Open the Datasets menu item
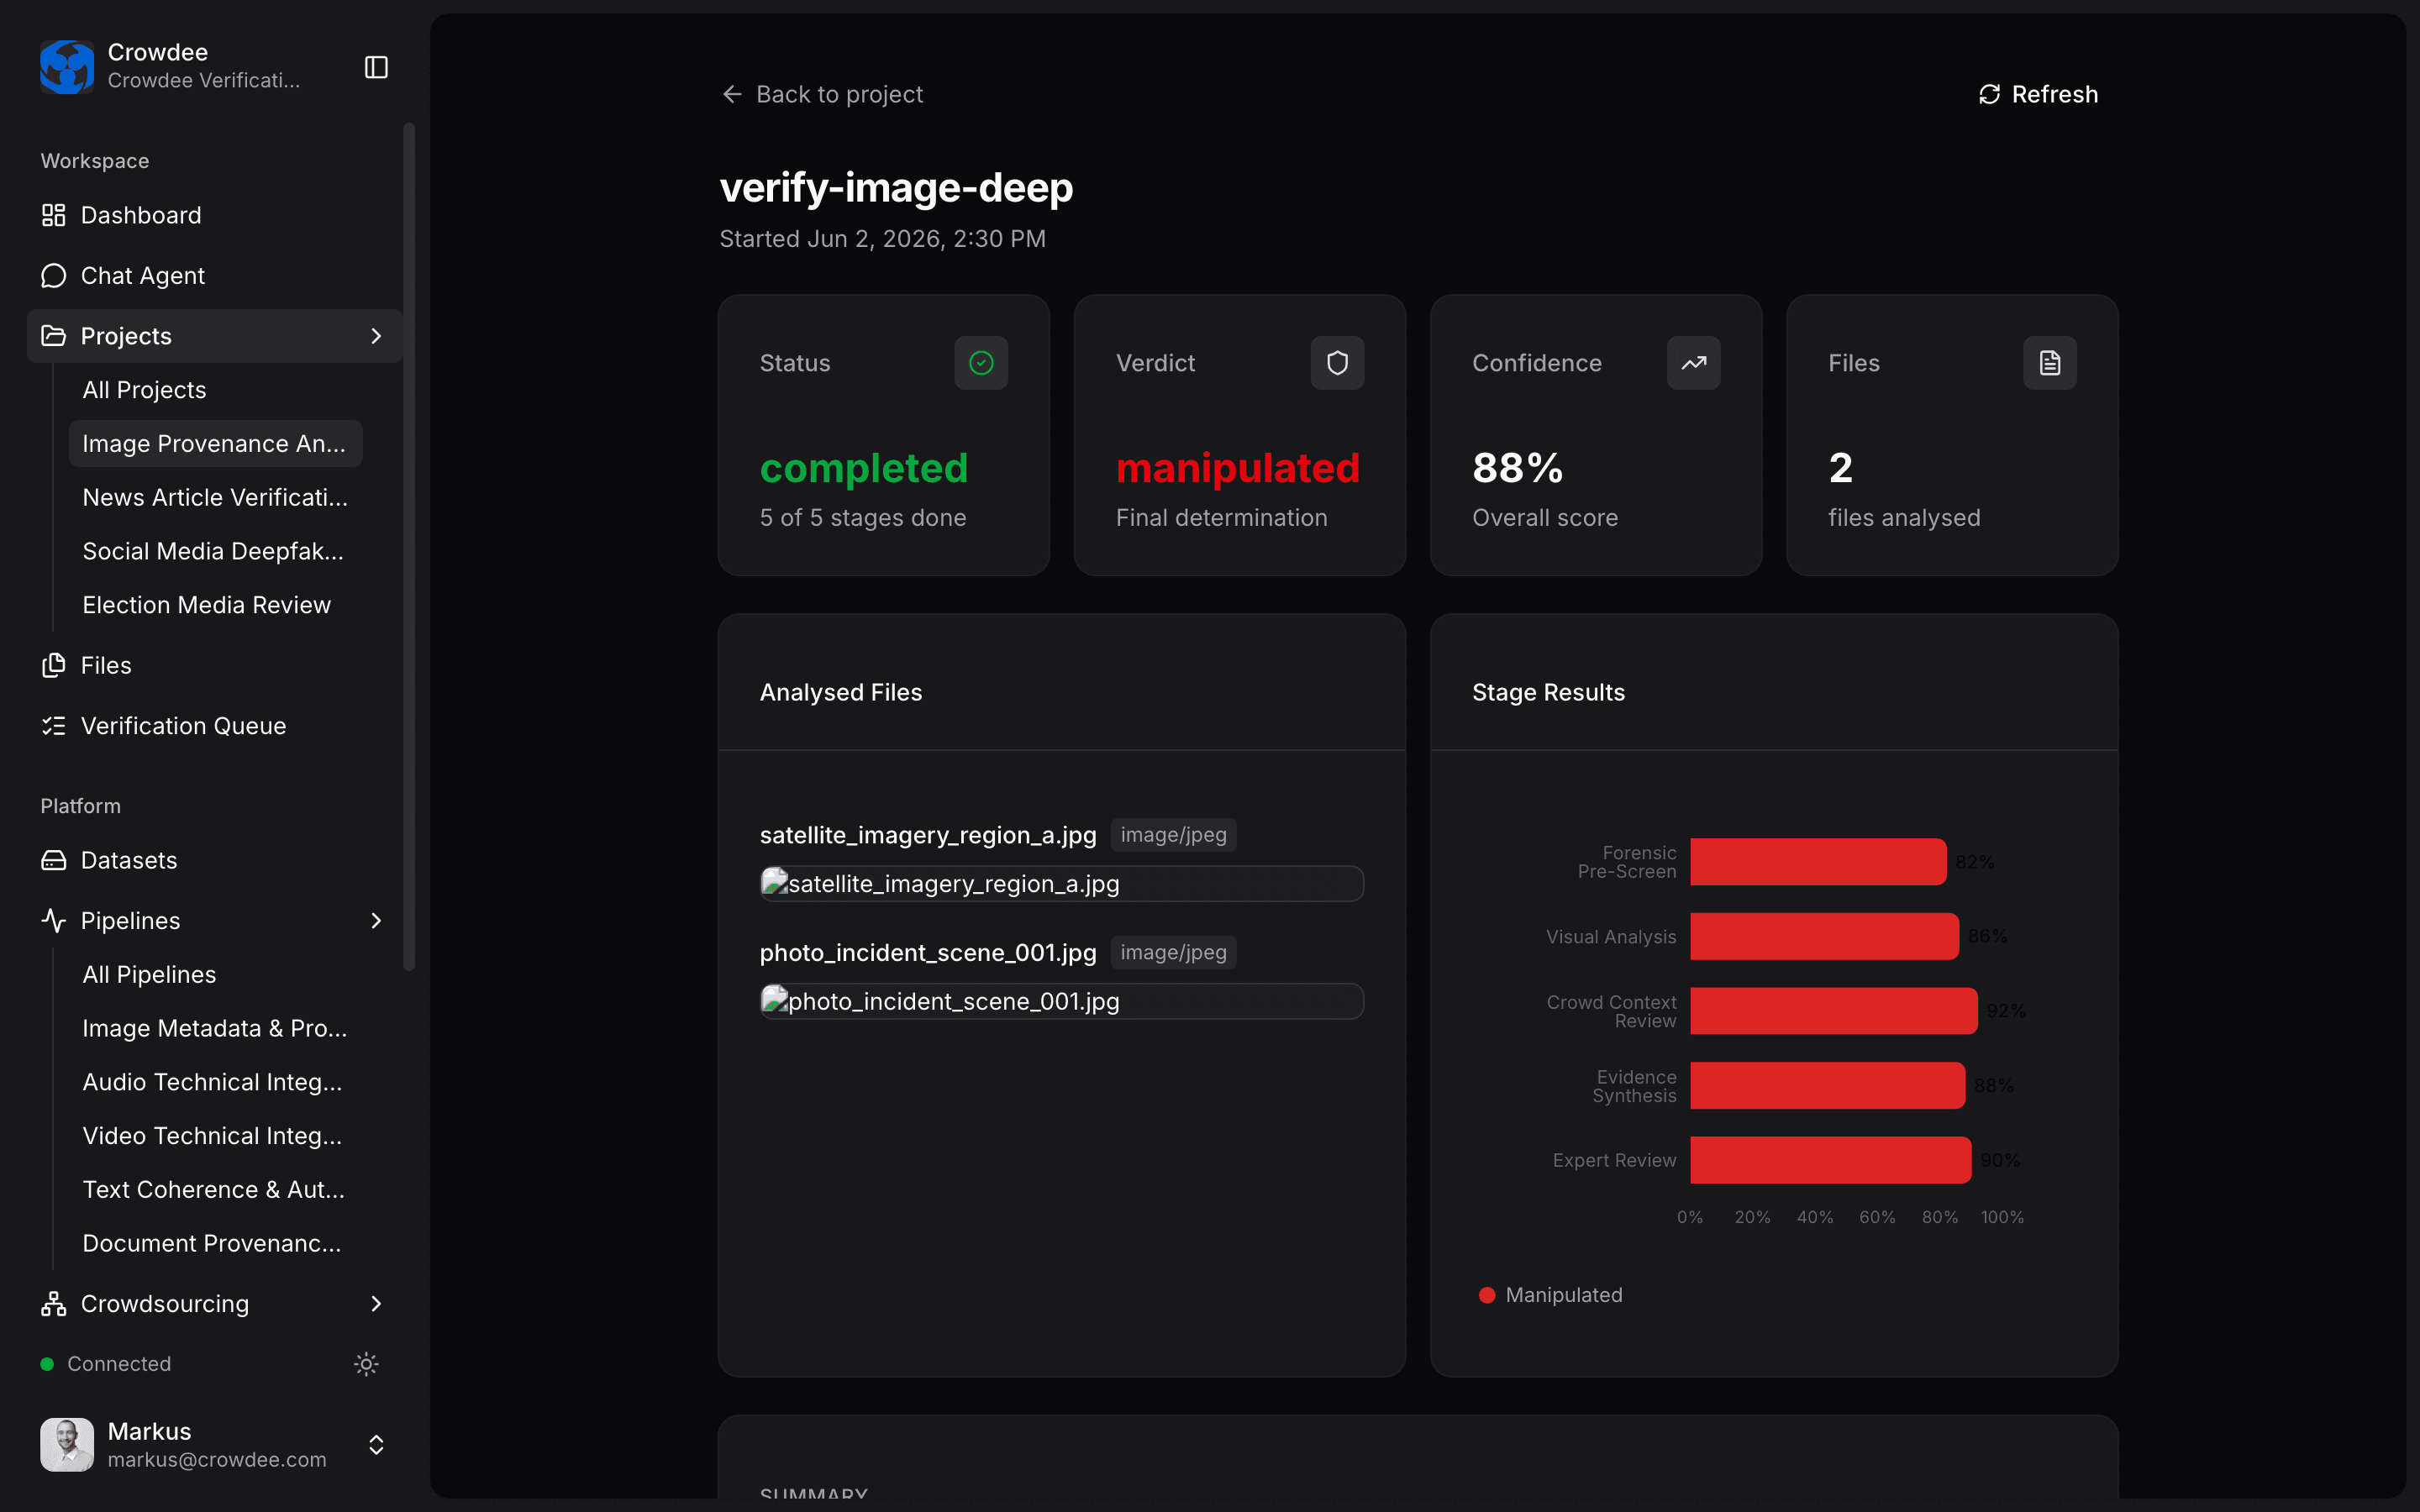Screen dimensions: 2420x1512 214,860
